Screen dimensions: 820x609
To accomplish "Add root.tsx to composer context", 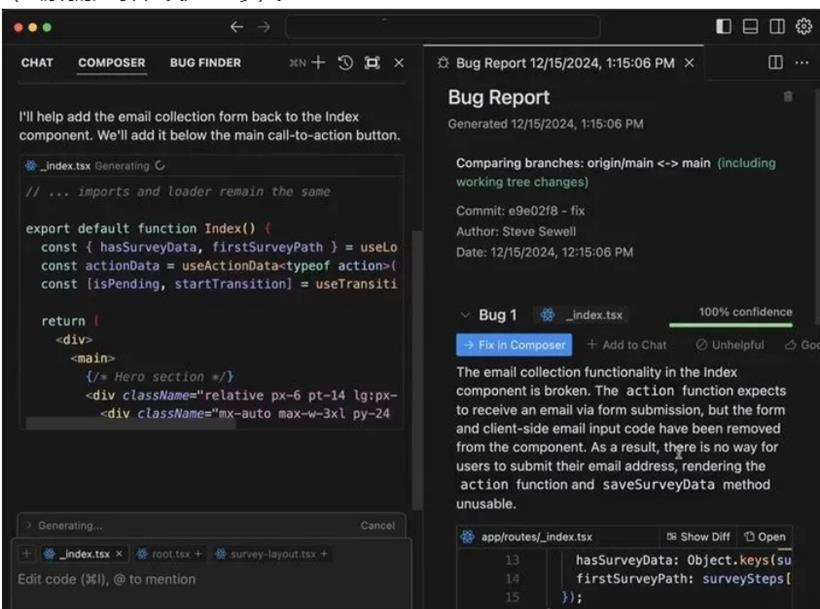I will [198, 554].
